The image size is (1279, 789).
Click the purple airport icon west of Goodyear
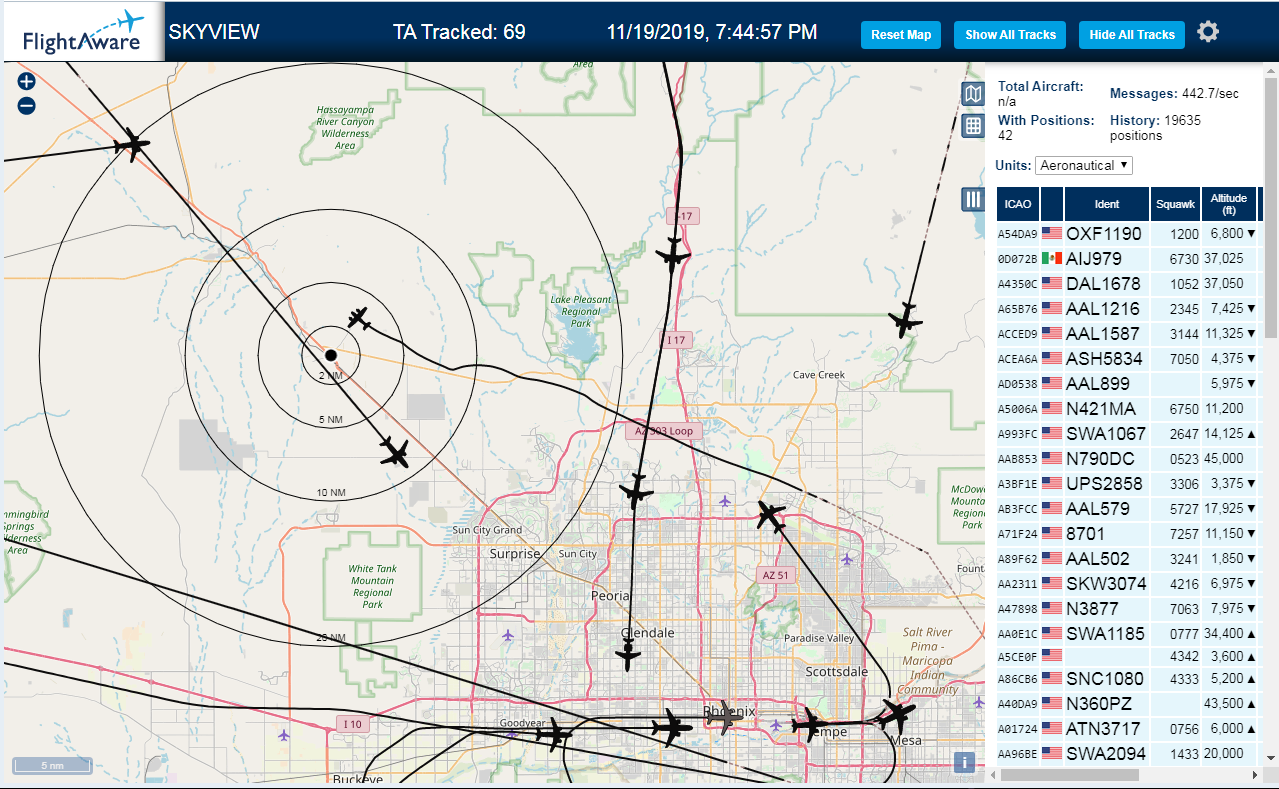[x=285, y=735]
